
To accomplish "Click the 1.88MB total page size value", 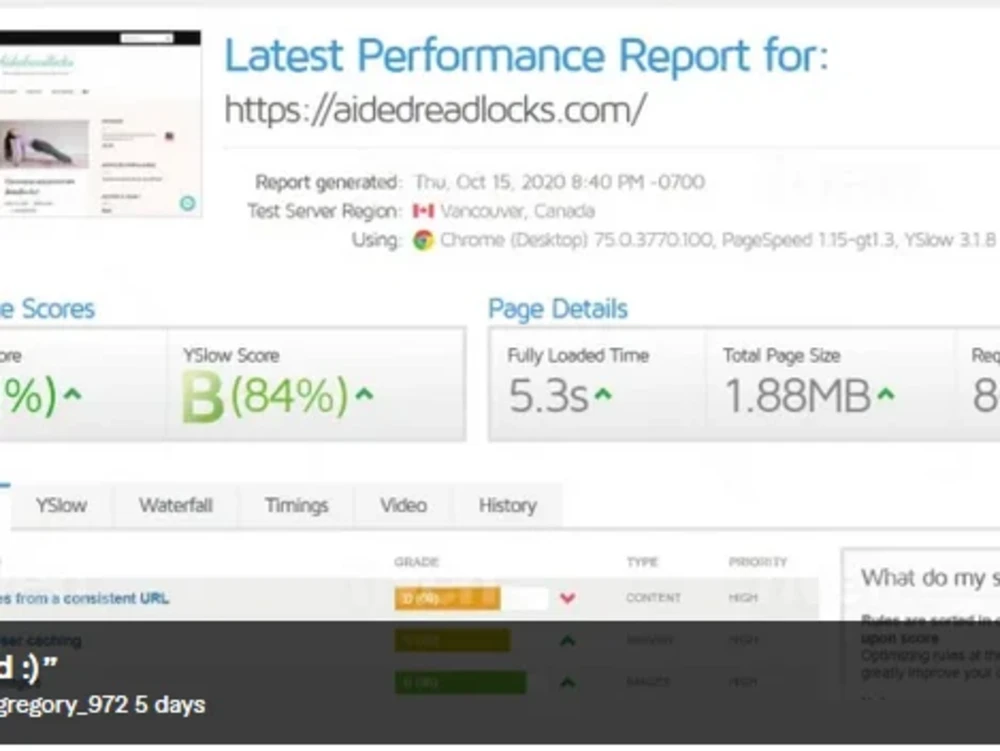I will (x=798, y=397).
